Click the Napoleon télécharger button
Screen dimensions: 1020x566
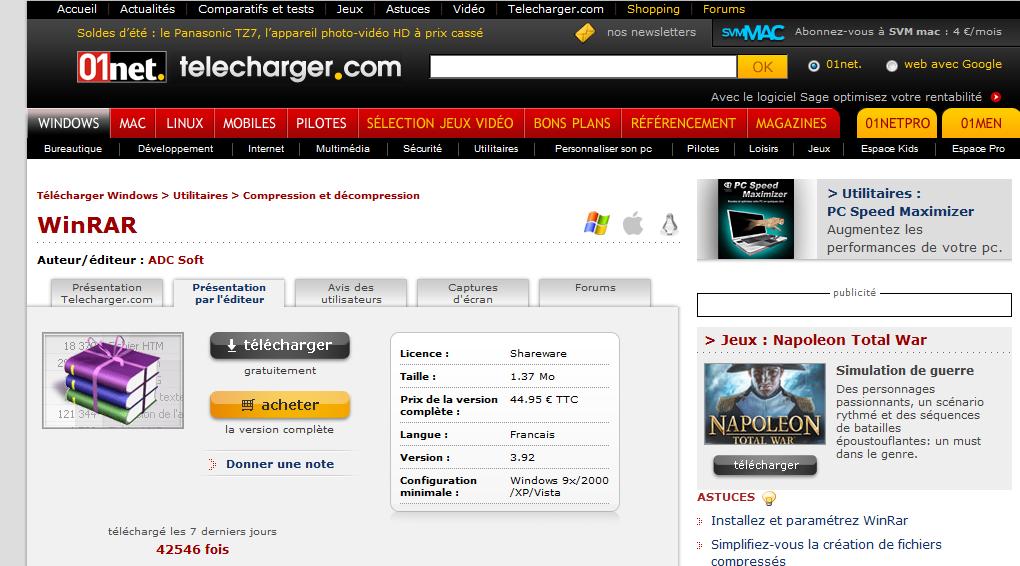pyautogui.click(x=765, y=465)
